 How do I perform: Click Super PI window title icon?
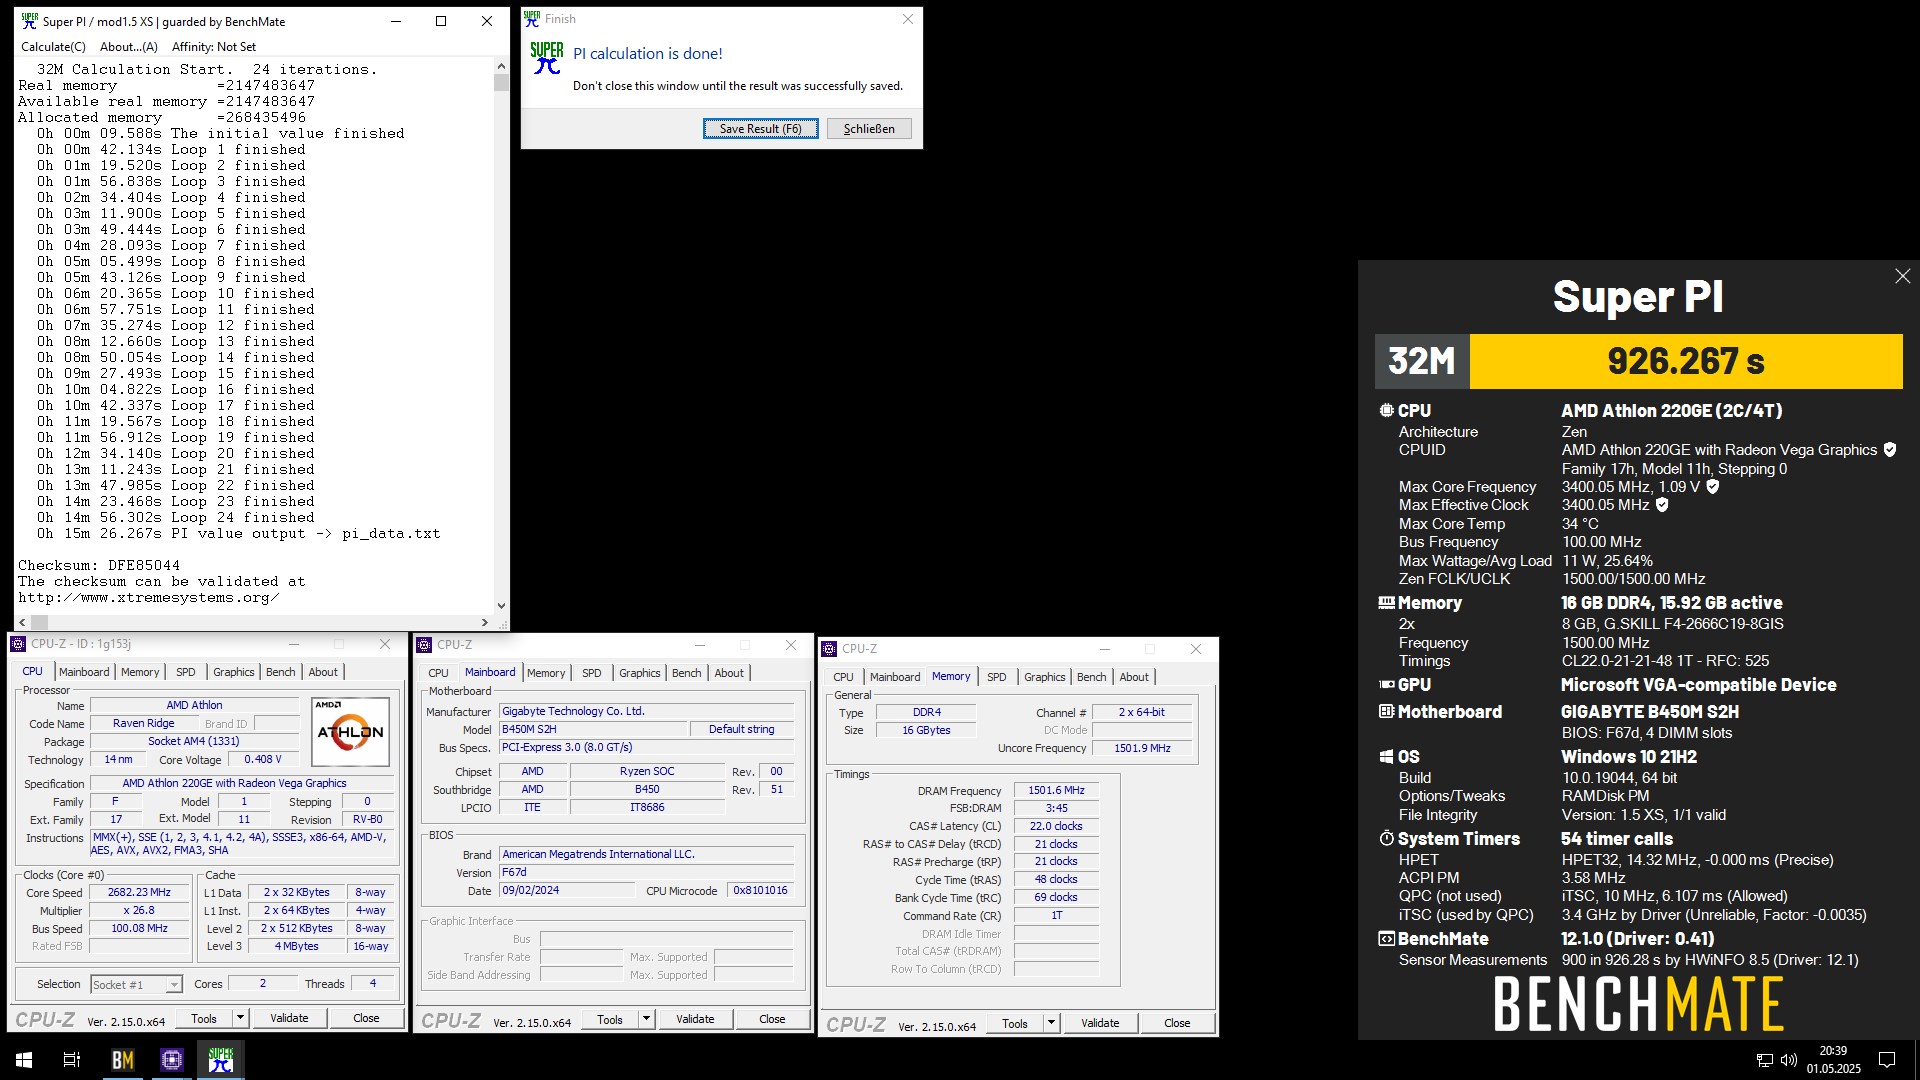coord(30,21)
